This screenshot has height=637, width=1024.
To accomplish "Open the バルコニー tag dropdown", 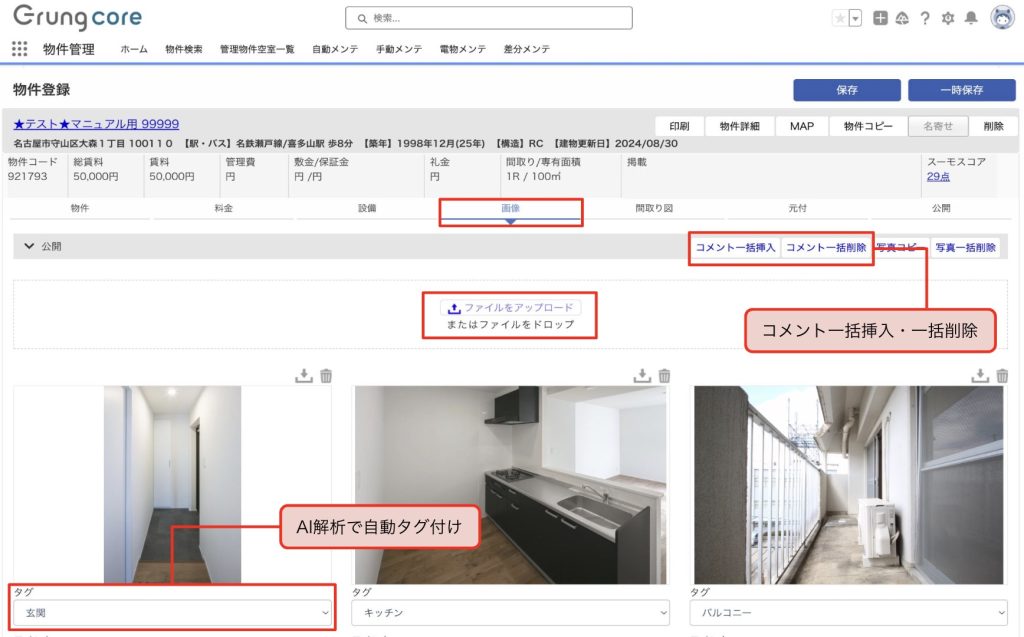I will (848, 612).
